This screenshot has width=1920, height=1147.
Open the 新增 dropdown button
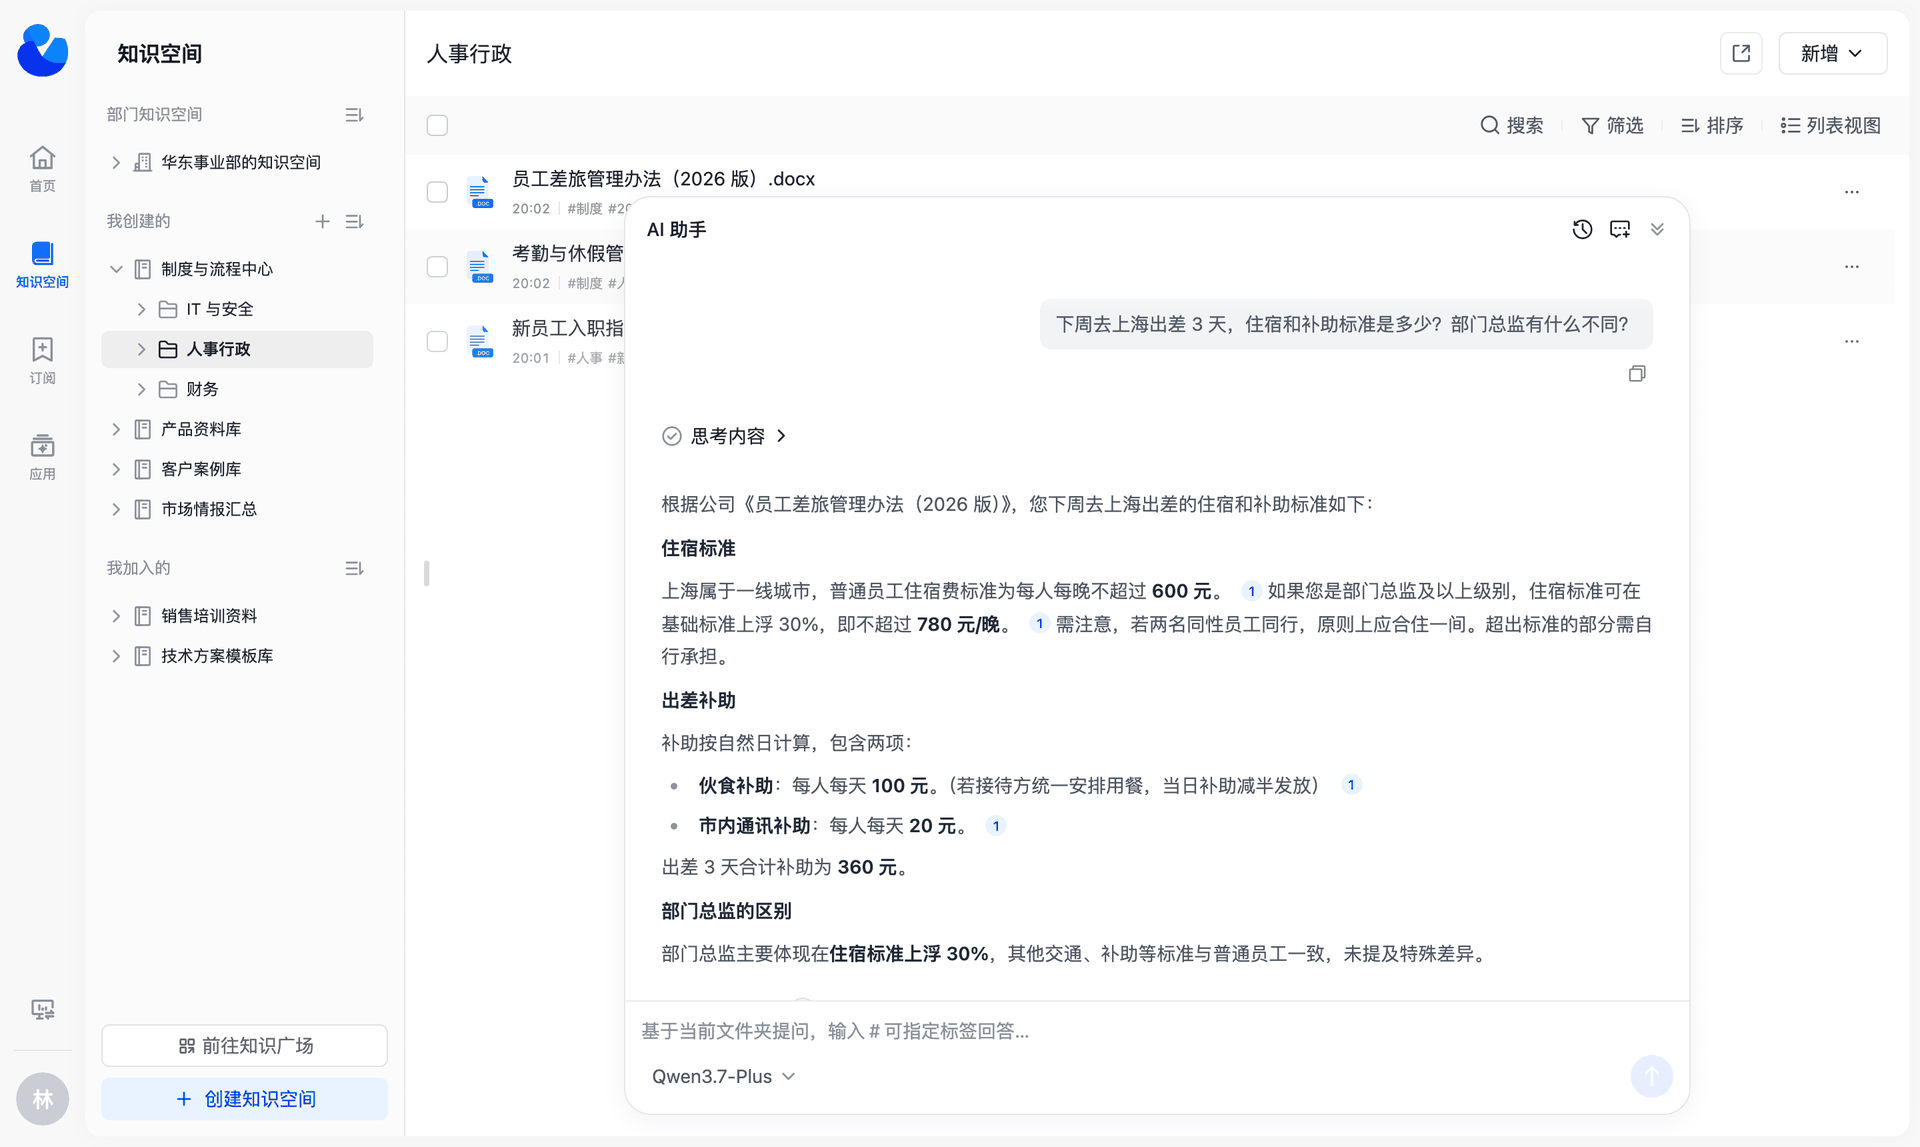pyautogui.click(x=1832, y=53)
